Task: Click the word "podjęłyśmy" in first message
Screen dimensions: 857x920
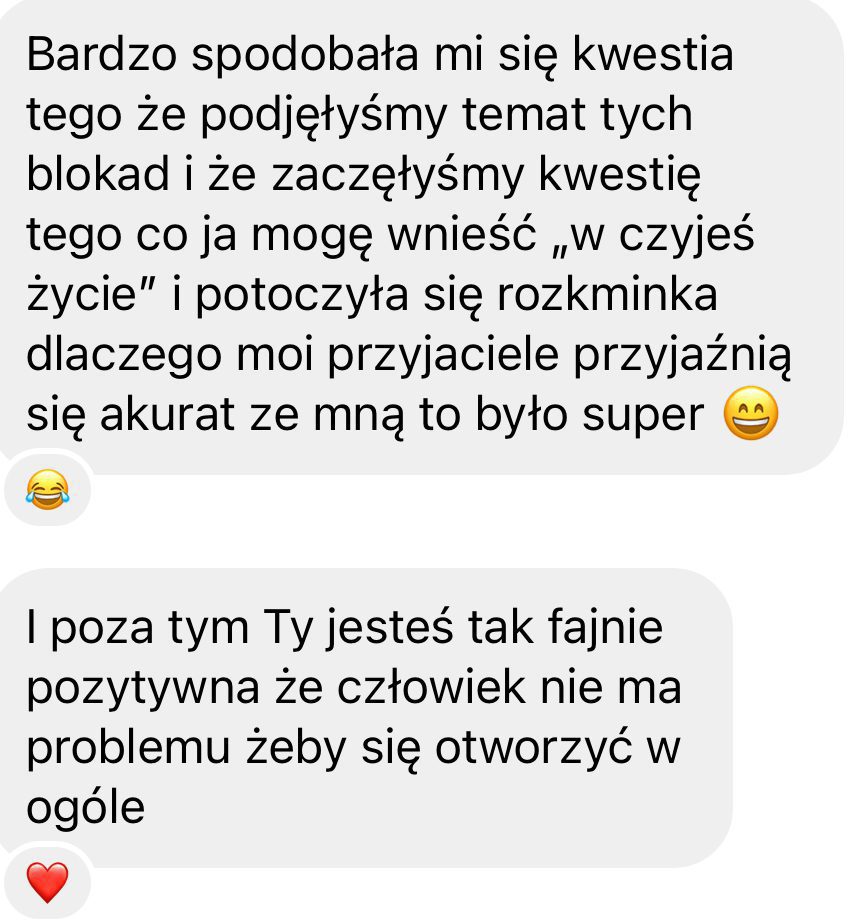Action: point(324,116)
